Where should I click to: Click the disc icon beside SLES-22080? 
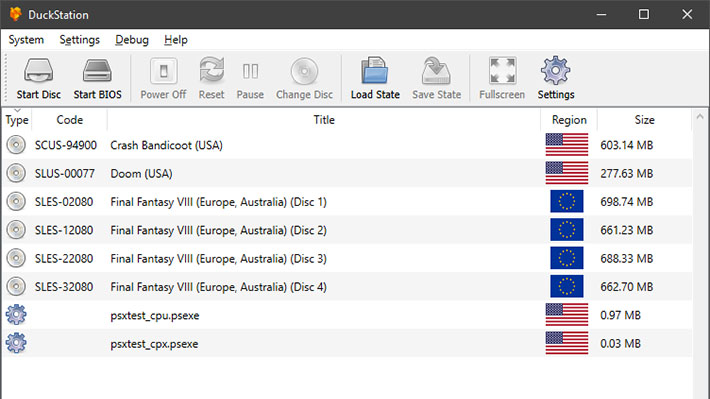point(16,259)
